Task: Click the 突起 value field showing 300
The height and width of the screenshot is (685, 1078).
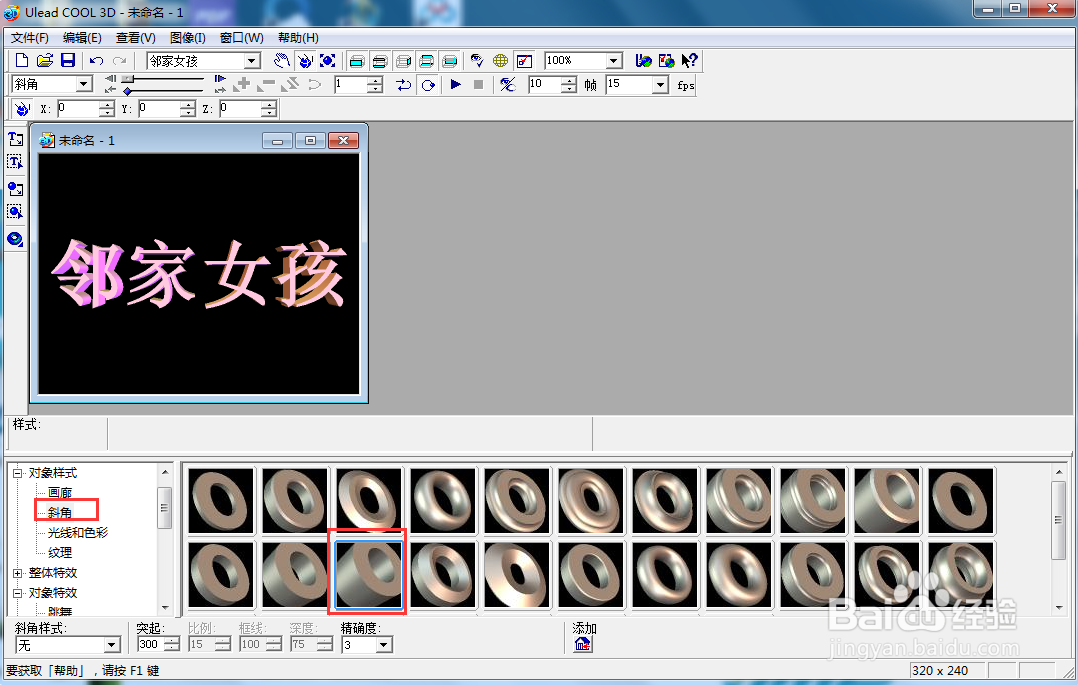Action: (x=151, y=644)
